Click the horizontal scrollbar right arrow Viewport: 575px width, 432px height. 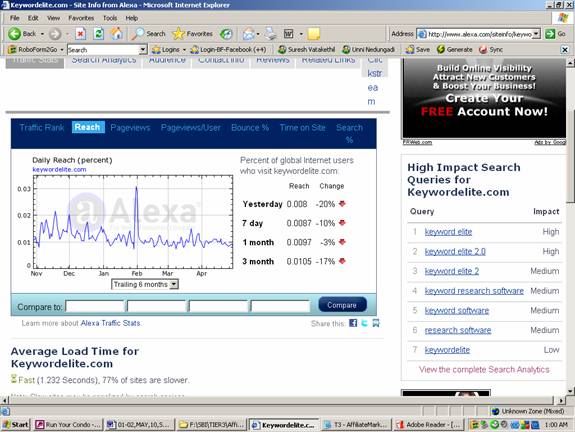point(561,400)
